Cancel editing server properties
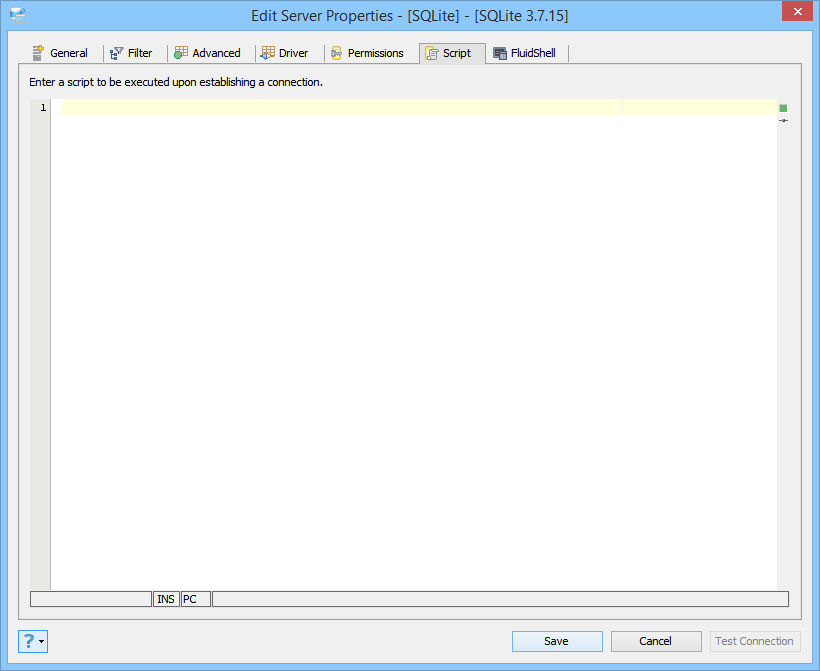This screenshot has height=671, width=820. tap(656, 641)
